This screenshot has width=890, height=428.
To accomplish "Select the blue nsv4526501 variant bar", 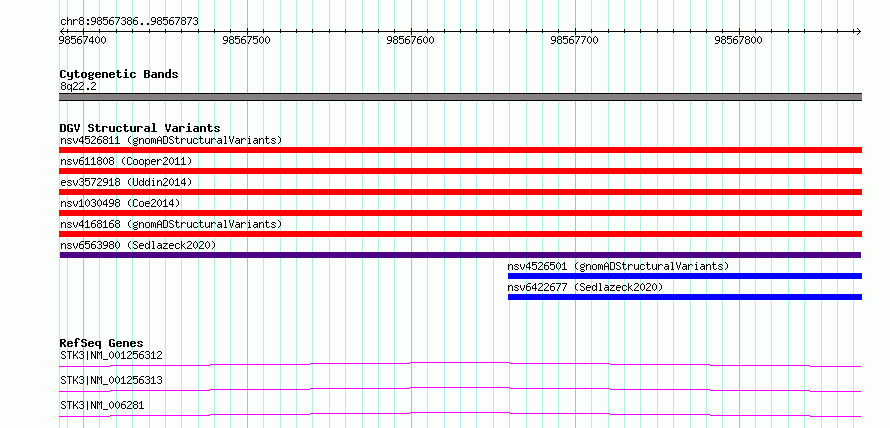I will (x=685, y=276).
